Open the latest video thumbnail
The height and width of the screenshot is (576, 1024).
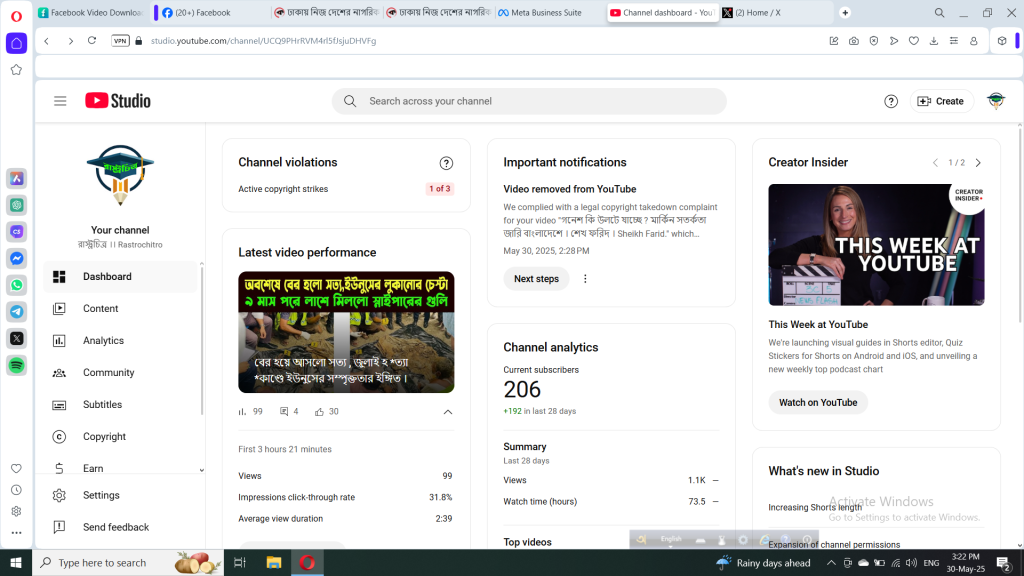point(346,332)
